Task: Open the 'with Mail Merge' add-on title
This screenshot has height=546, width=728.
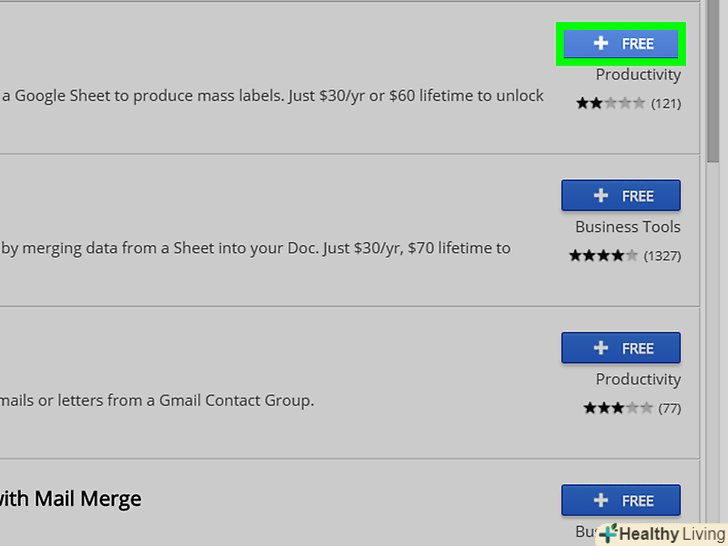Action: 70,498
